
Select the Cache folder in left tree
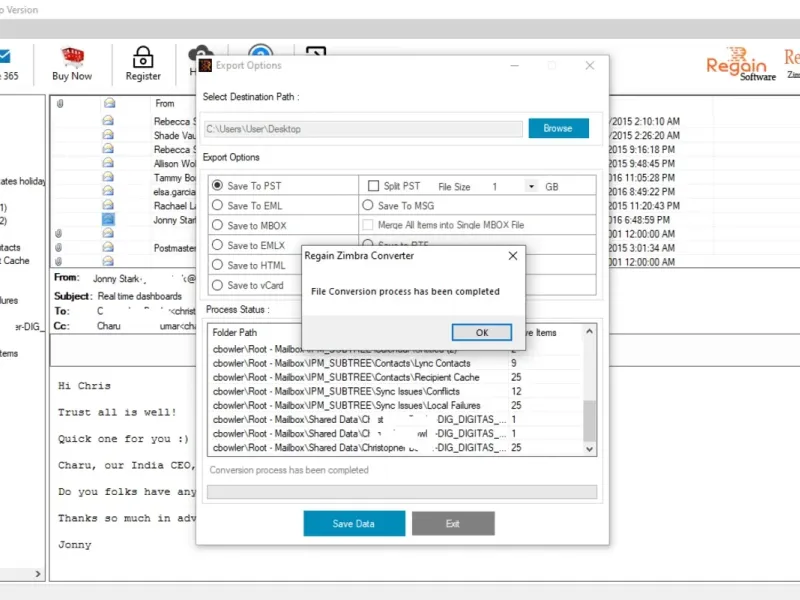click(x=15, y=261)
